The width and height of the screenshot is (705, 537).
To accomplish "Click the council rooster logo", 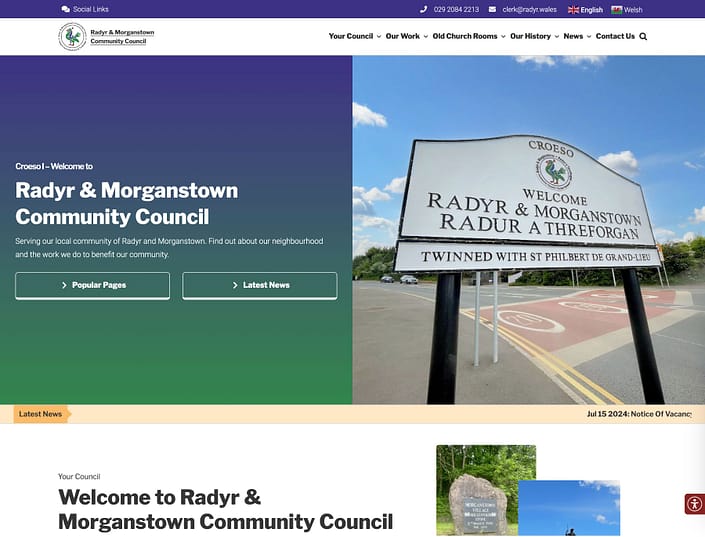I will (x=72, y=37).
